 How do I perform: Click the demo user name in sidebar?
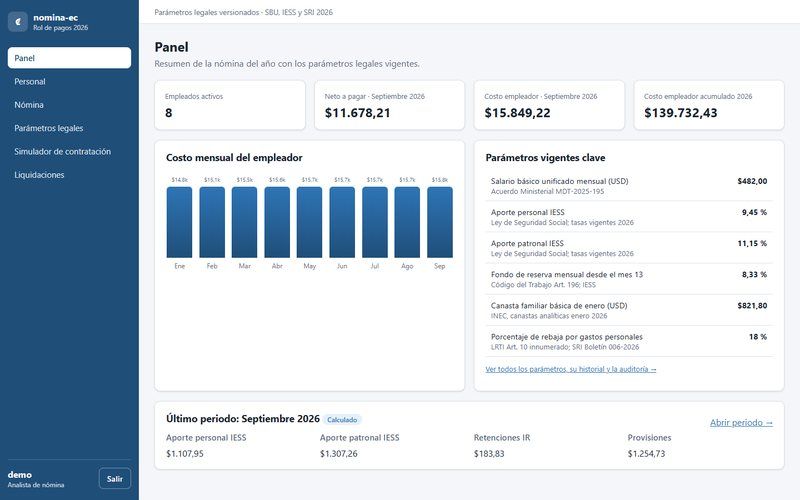click(19, 474)
